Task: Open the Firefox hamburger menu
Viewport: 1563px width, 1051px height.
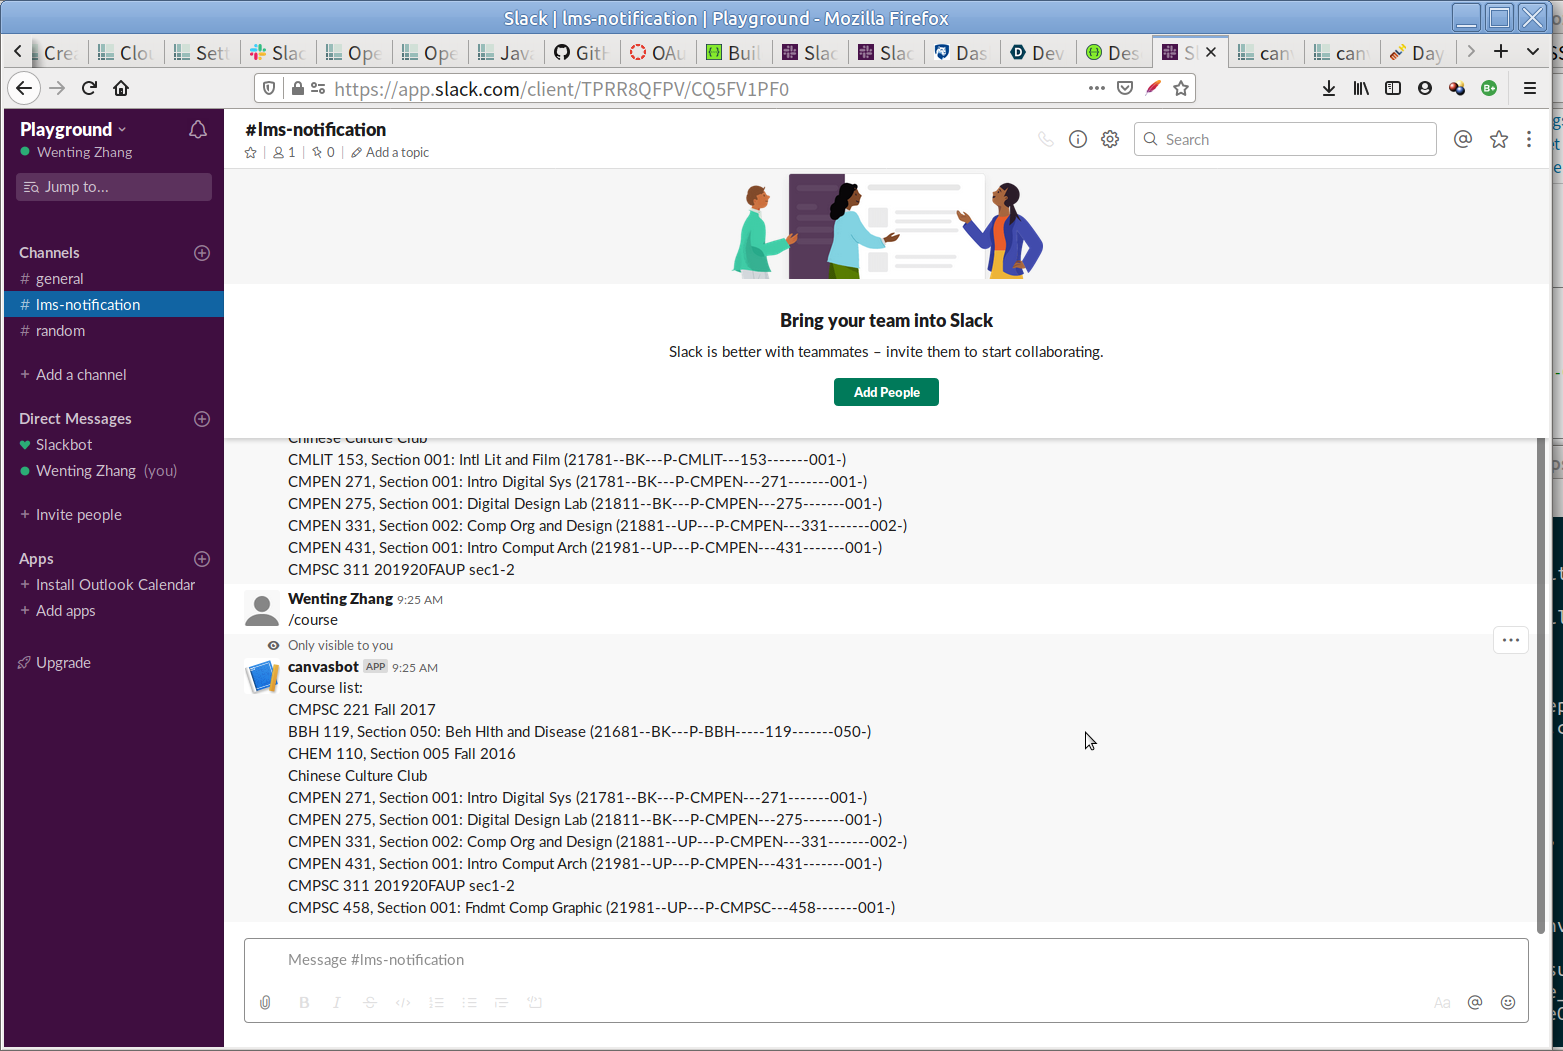Action: pos(1530,89)
